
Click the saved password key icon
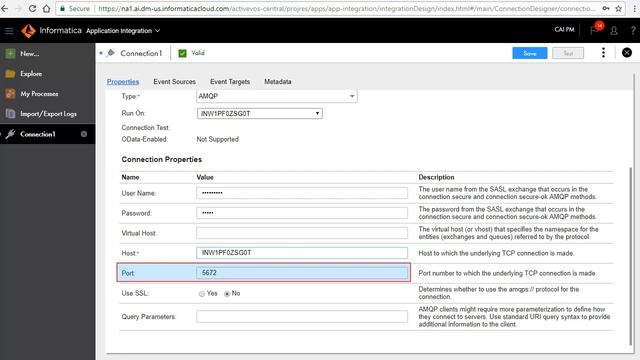click(606, 8)
